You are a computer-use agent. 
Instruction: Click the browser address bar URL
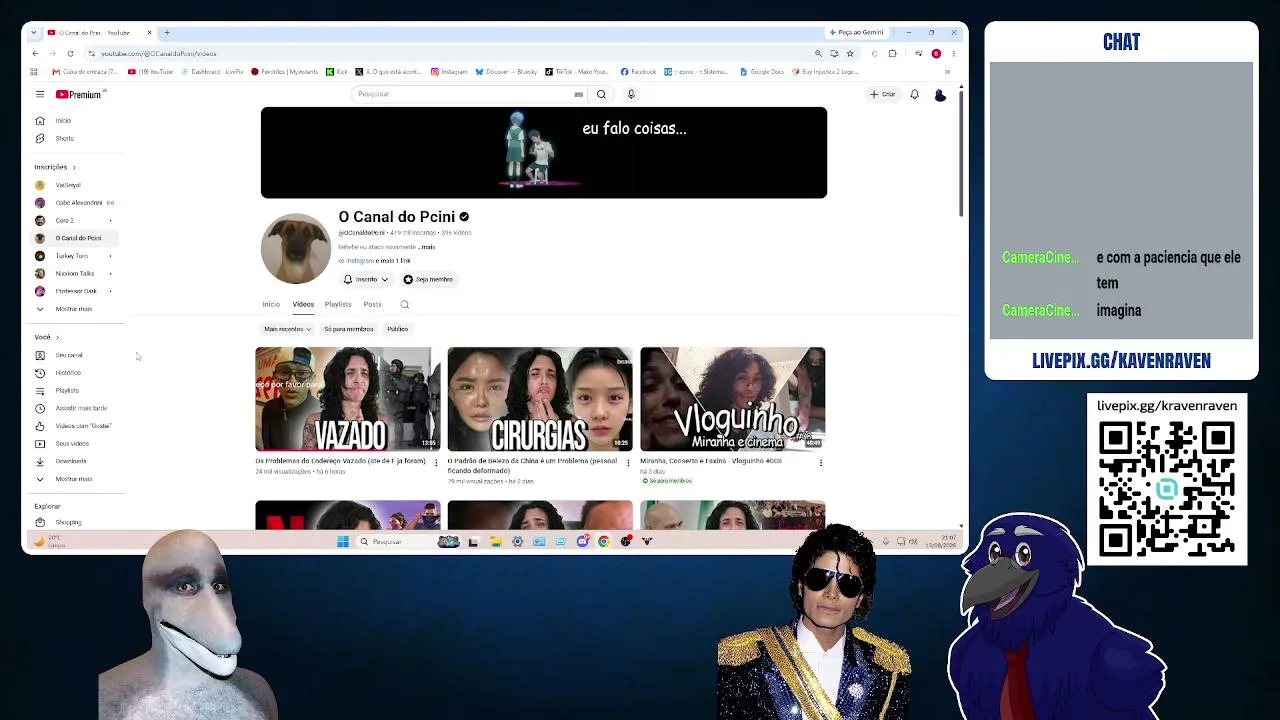click(x=158, y=54)
